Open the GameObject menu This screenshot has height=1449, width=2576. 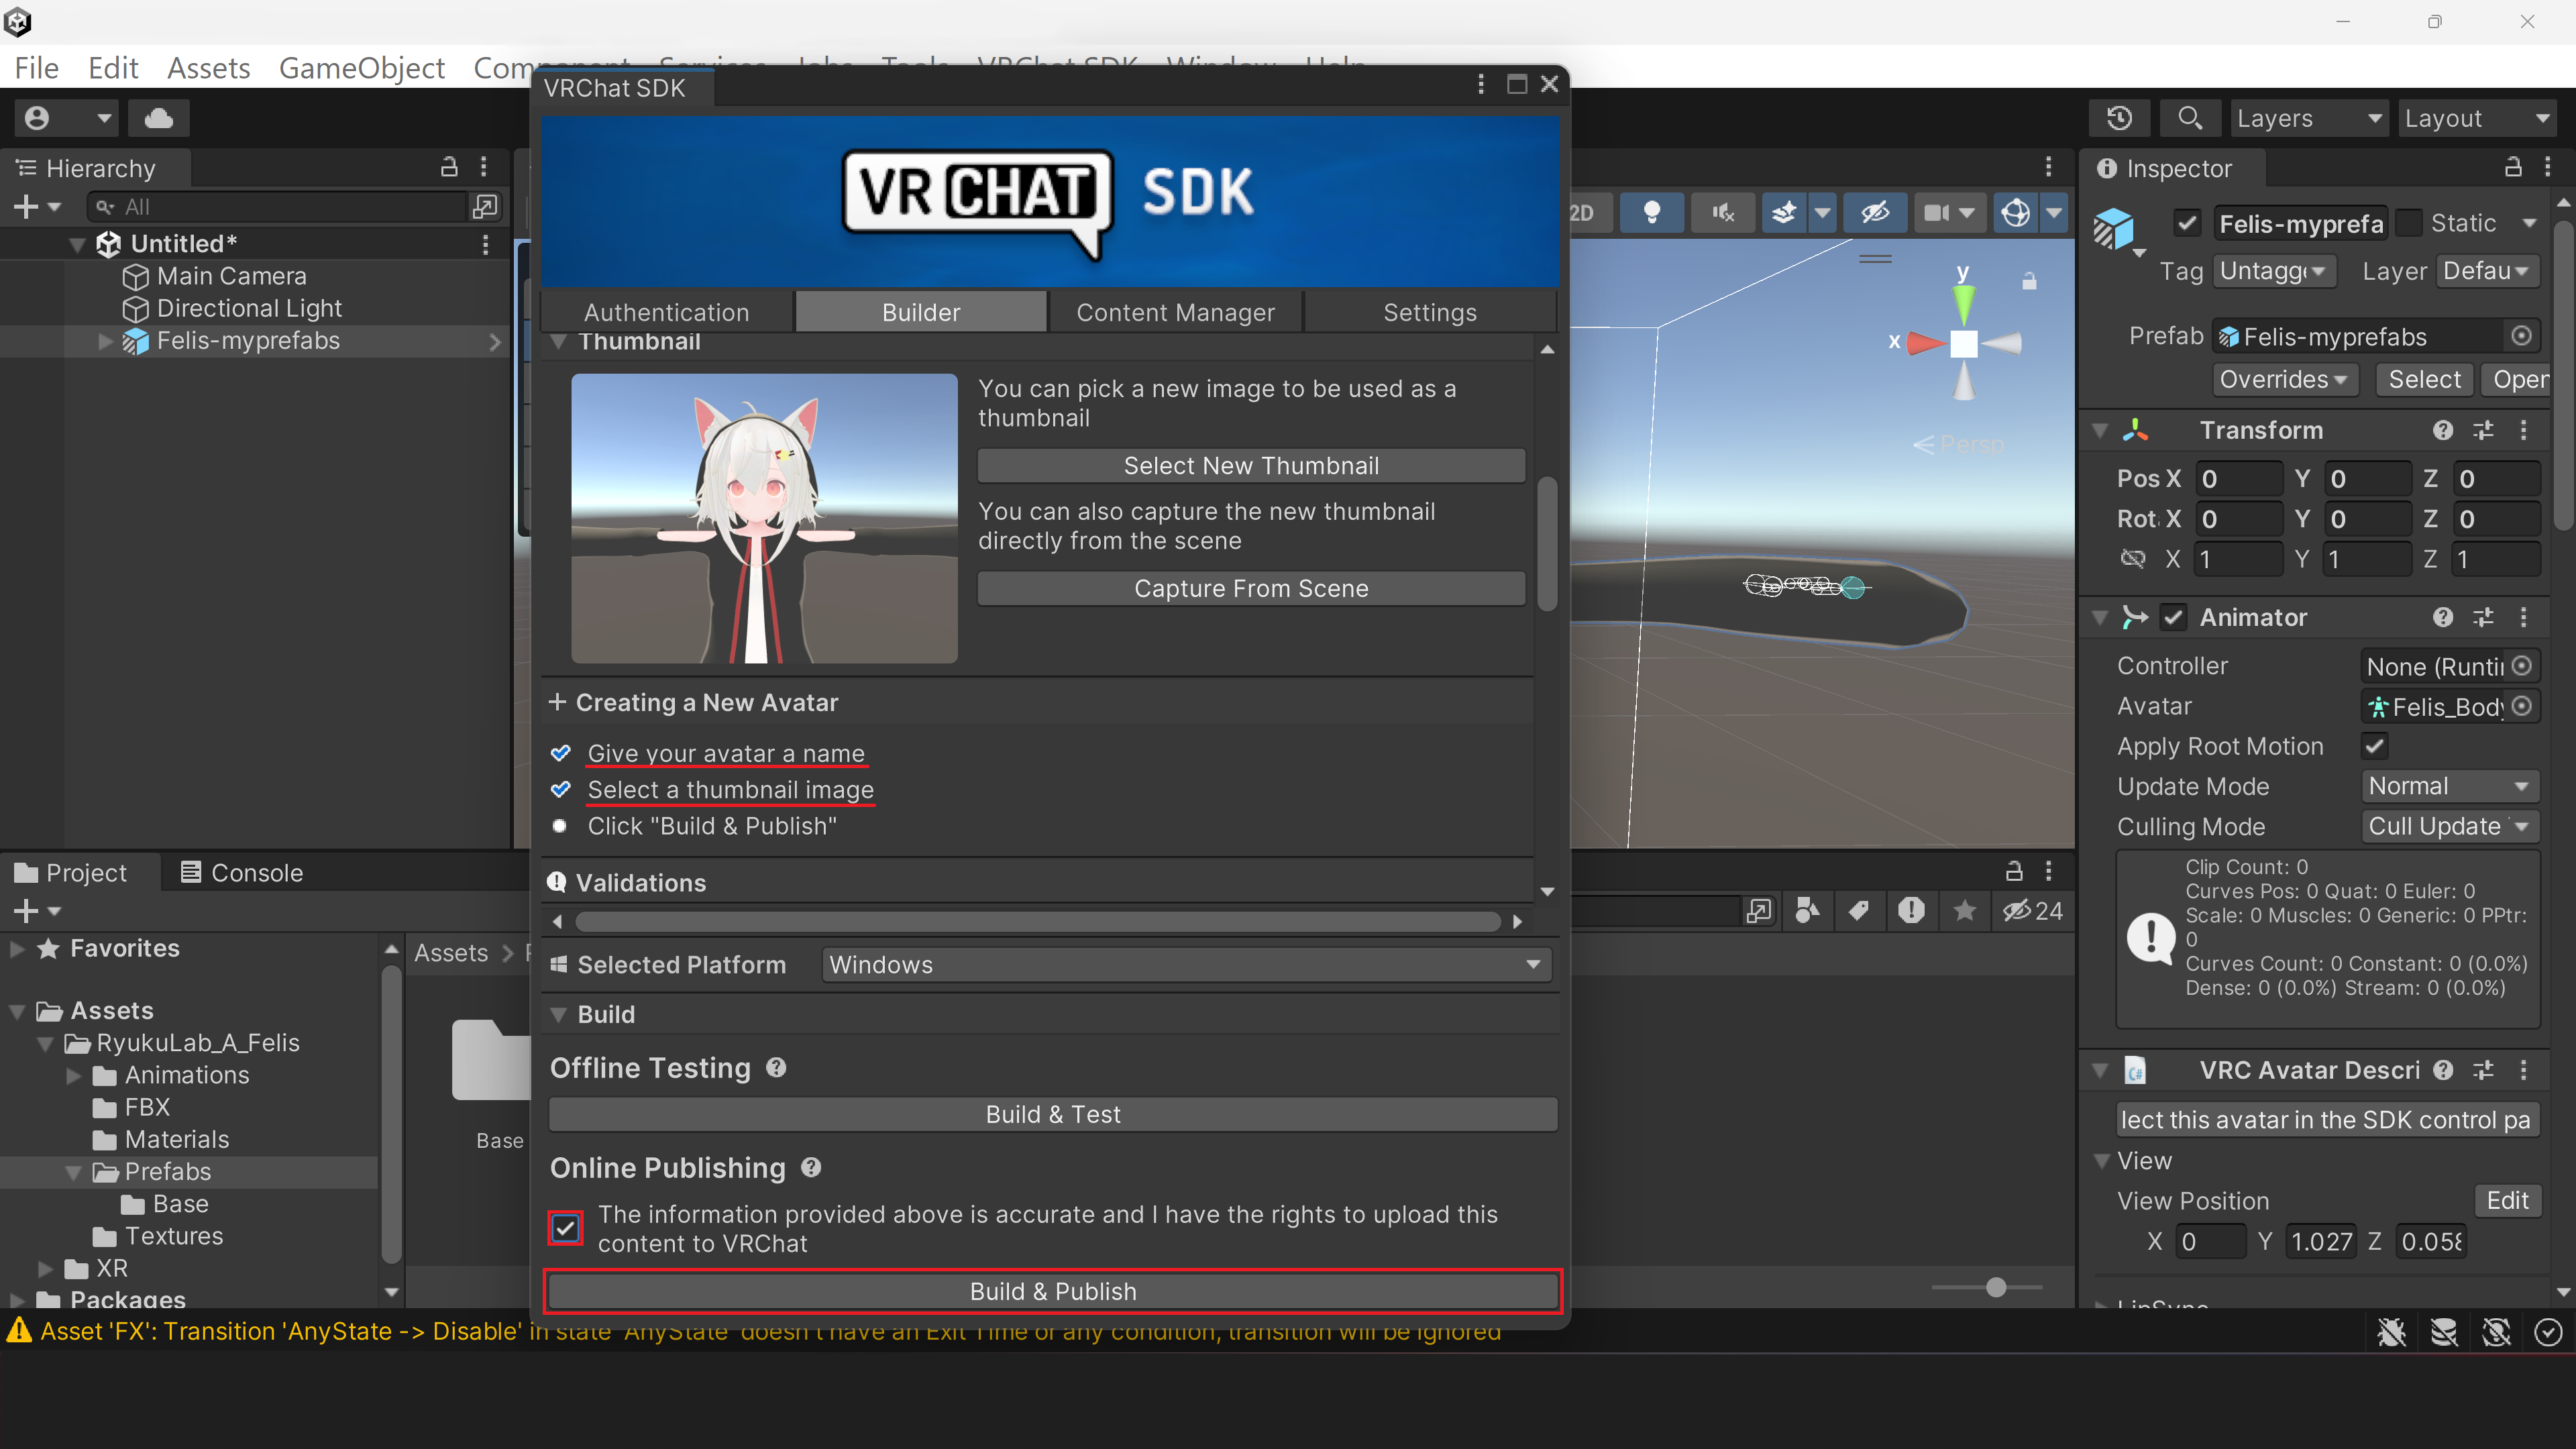362,67
